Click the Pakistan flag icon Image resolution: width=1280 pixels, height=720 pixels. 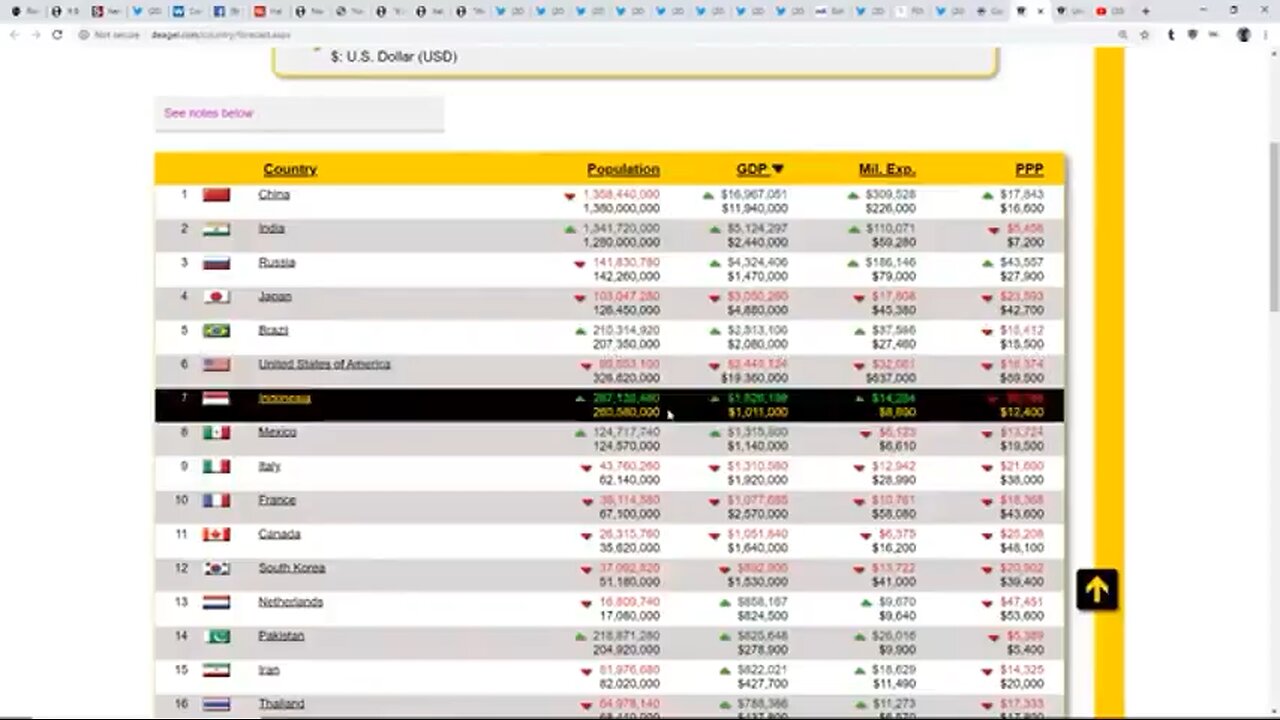[x=216, y=637]
